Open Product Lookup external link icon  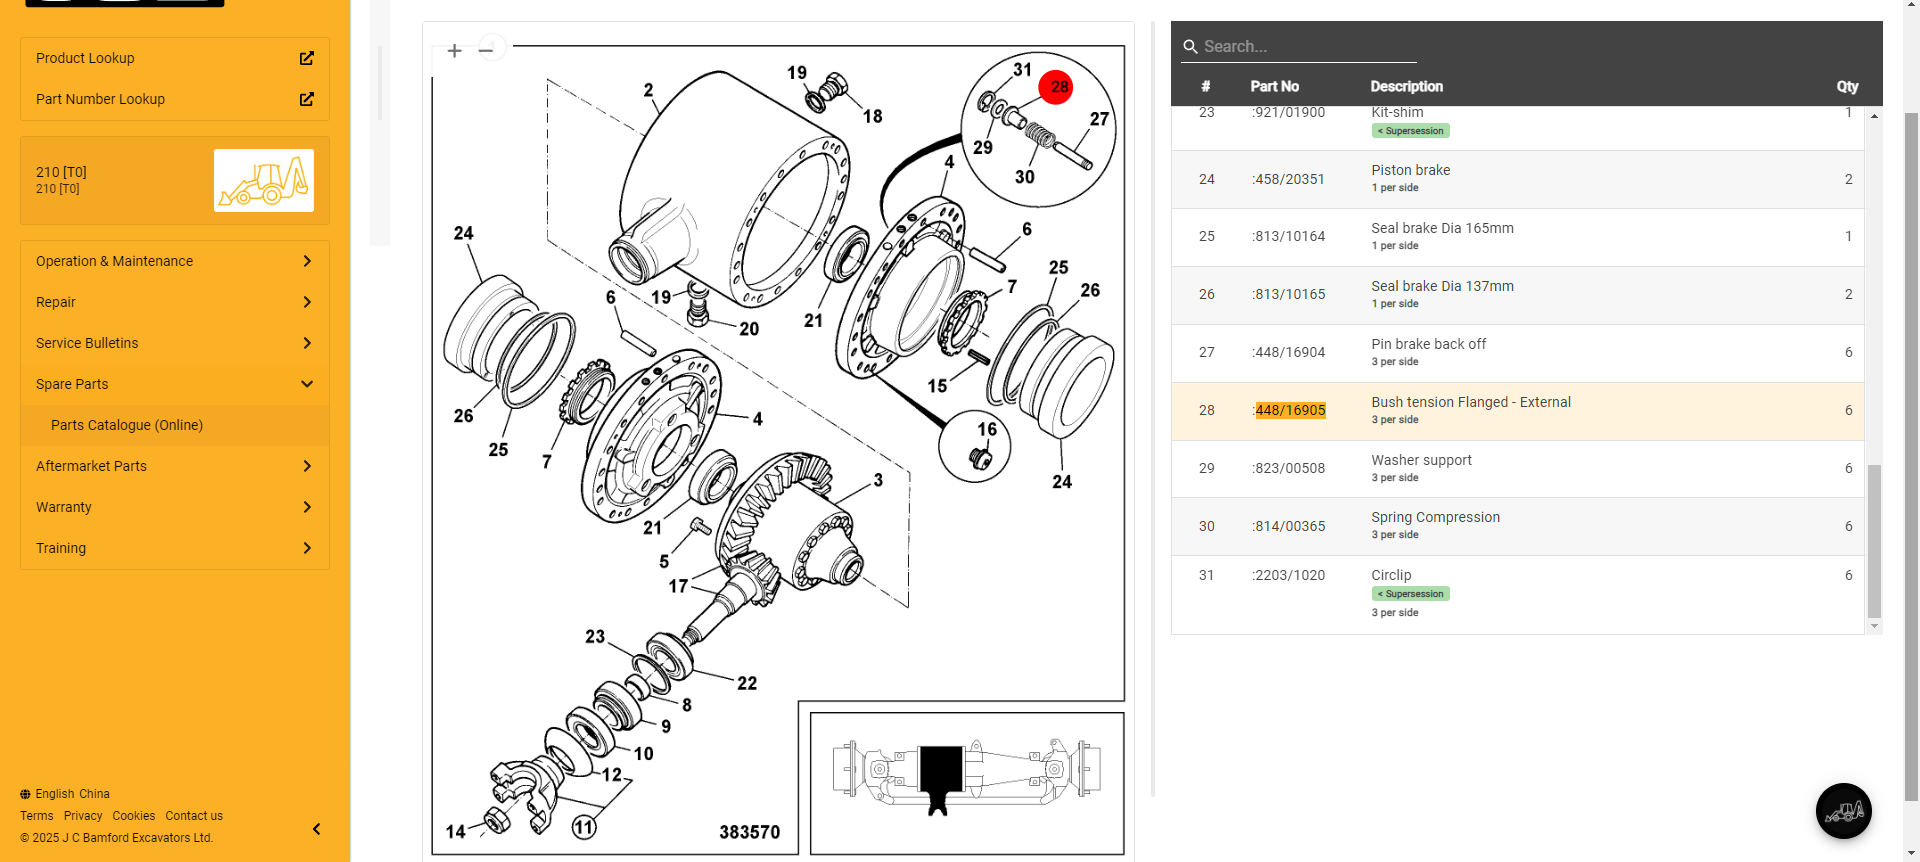pyautogui.click(x=307, y=58)
